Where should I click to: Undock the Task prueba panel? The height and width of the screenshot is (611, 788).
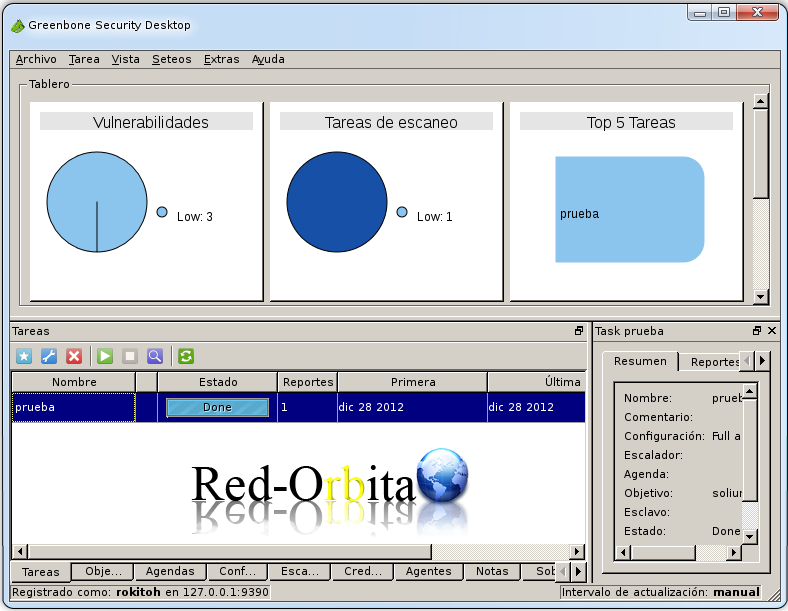click(757, 331)
